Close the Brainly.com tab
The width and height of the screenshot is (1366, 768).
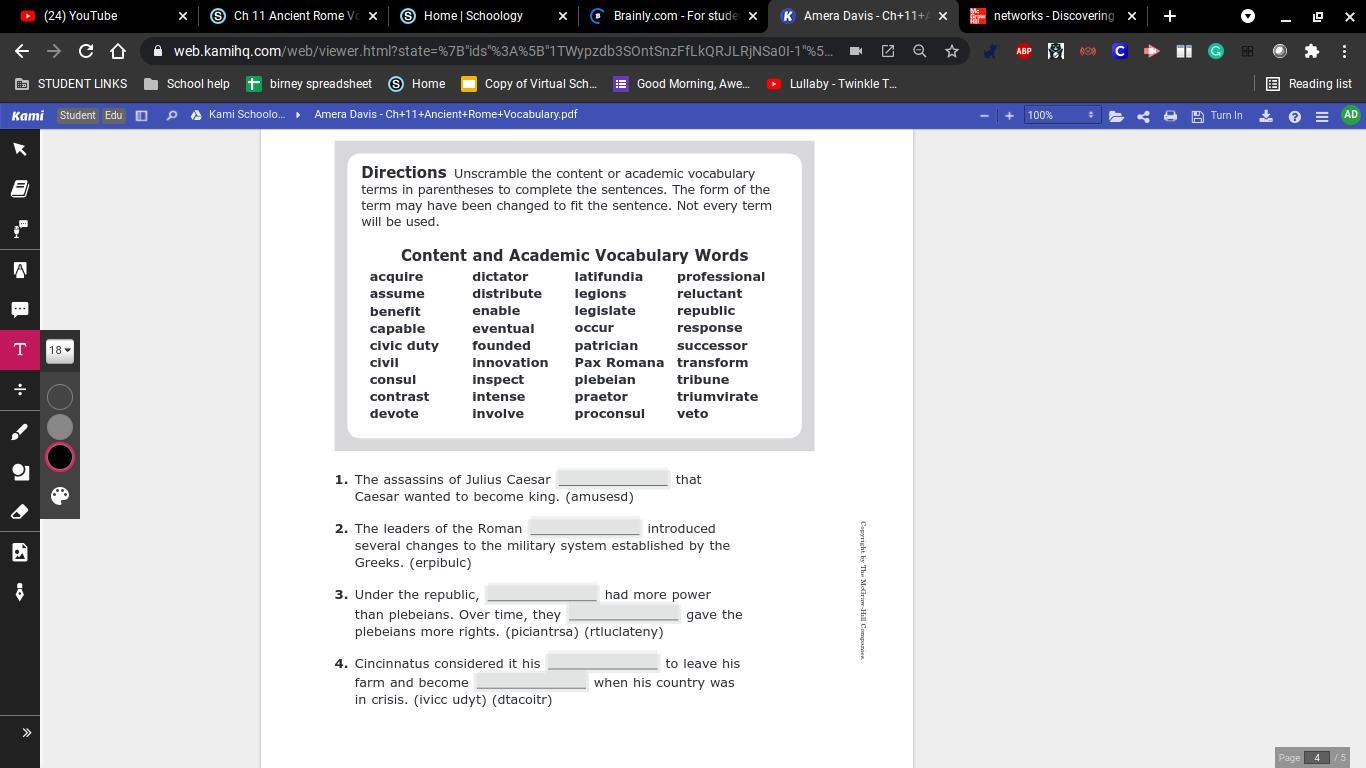tap(752, 16)
